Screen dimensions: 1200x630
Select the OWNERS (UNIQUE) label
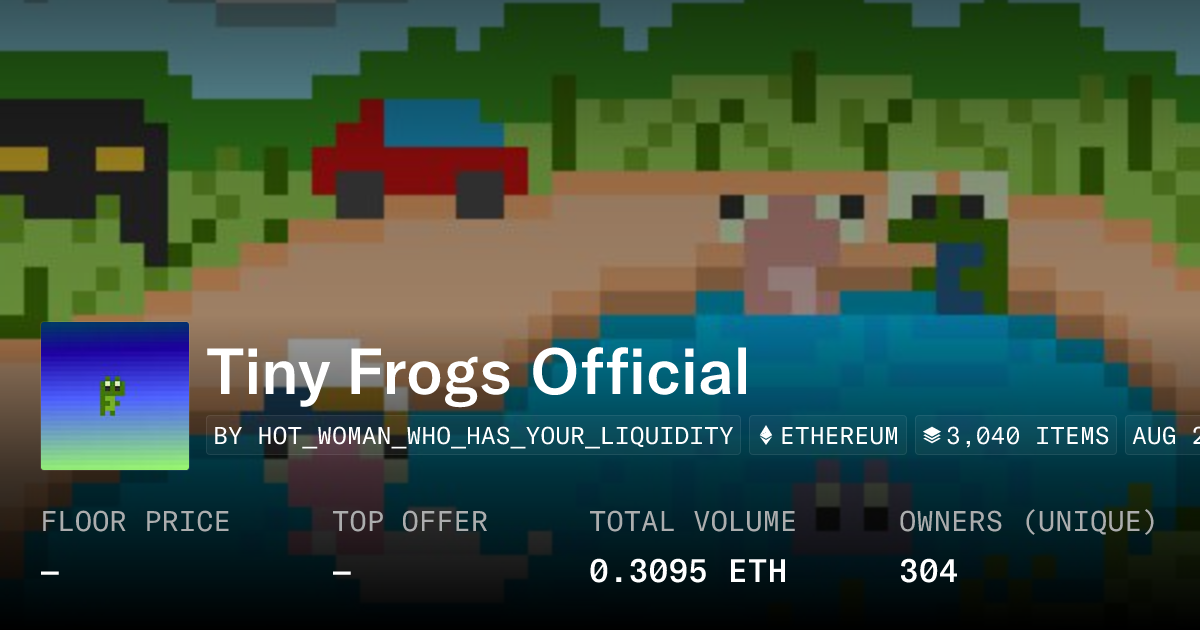(x=1028, y=522)
